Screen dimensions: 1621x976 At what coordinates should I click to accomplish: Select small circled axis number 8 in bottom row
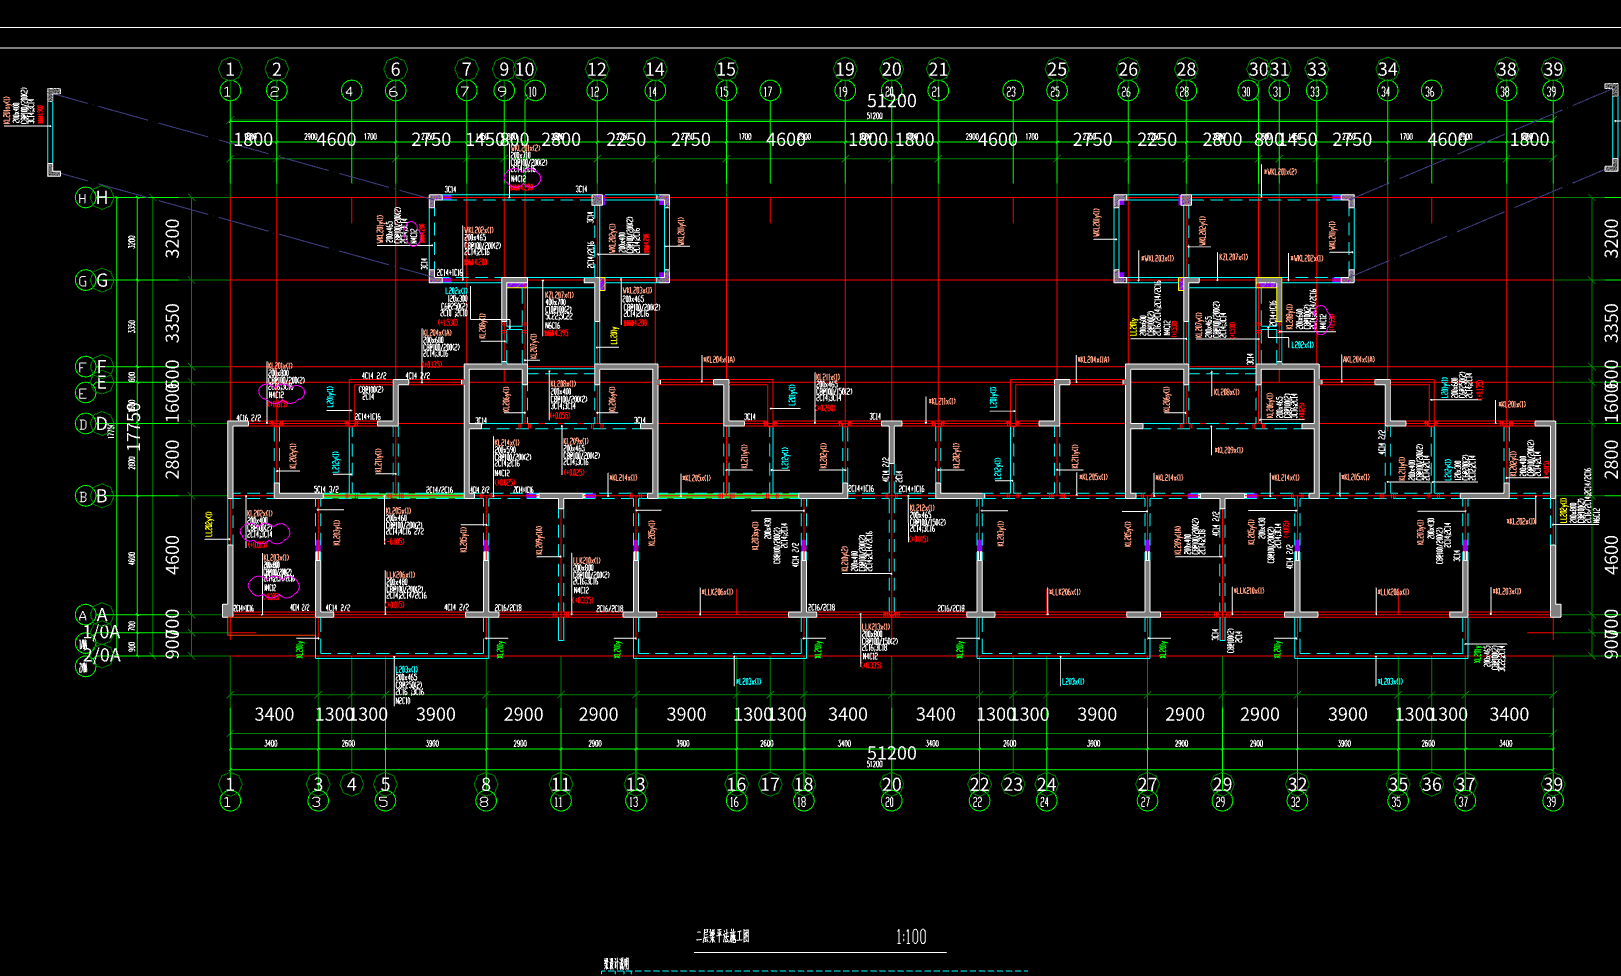485,801
